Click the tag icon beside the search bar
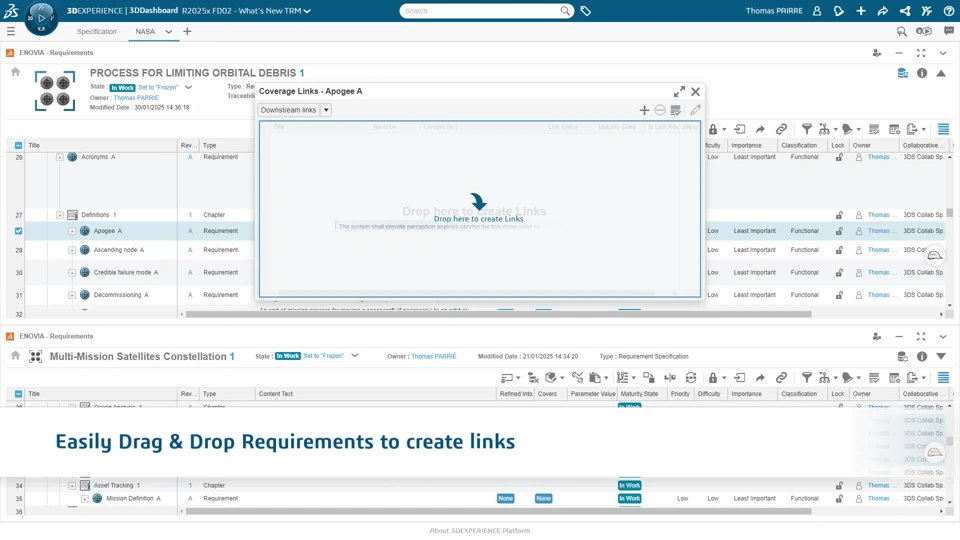The width and height of the screenshot is (960, 540). point(585,11)
